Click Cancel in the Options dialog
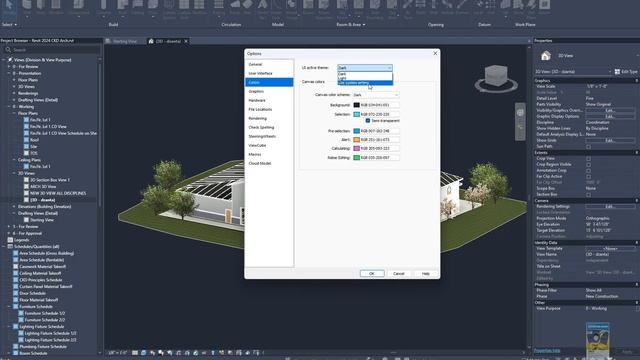The image size is (640, 360). (x=399, y=273)
